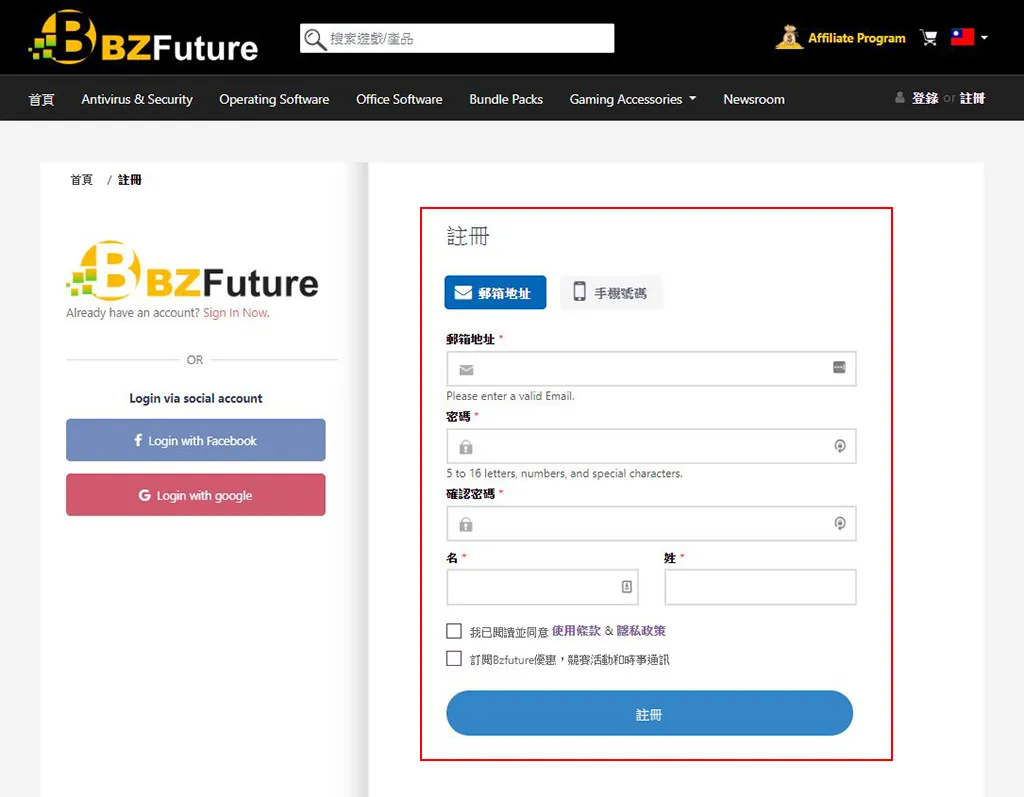Click the Affiliate Program money bag icon

point(789,37)
